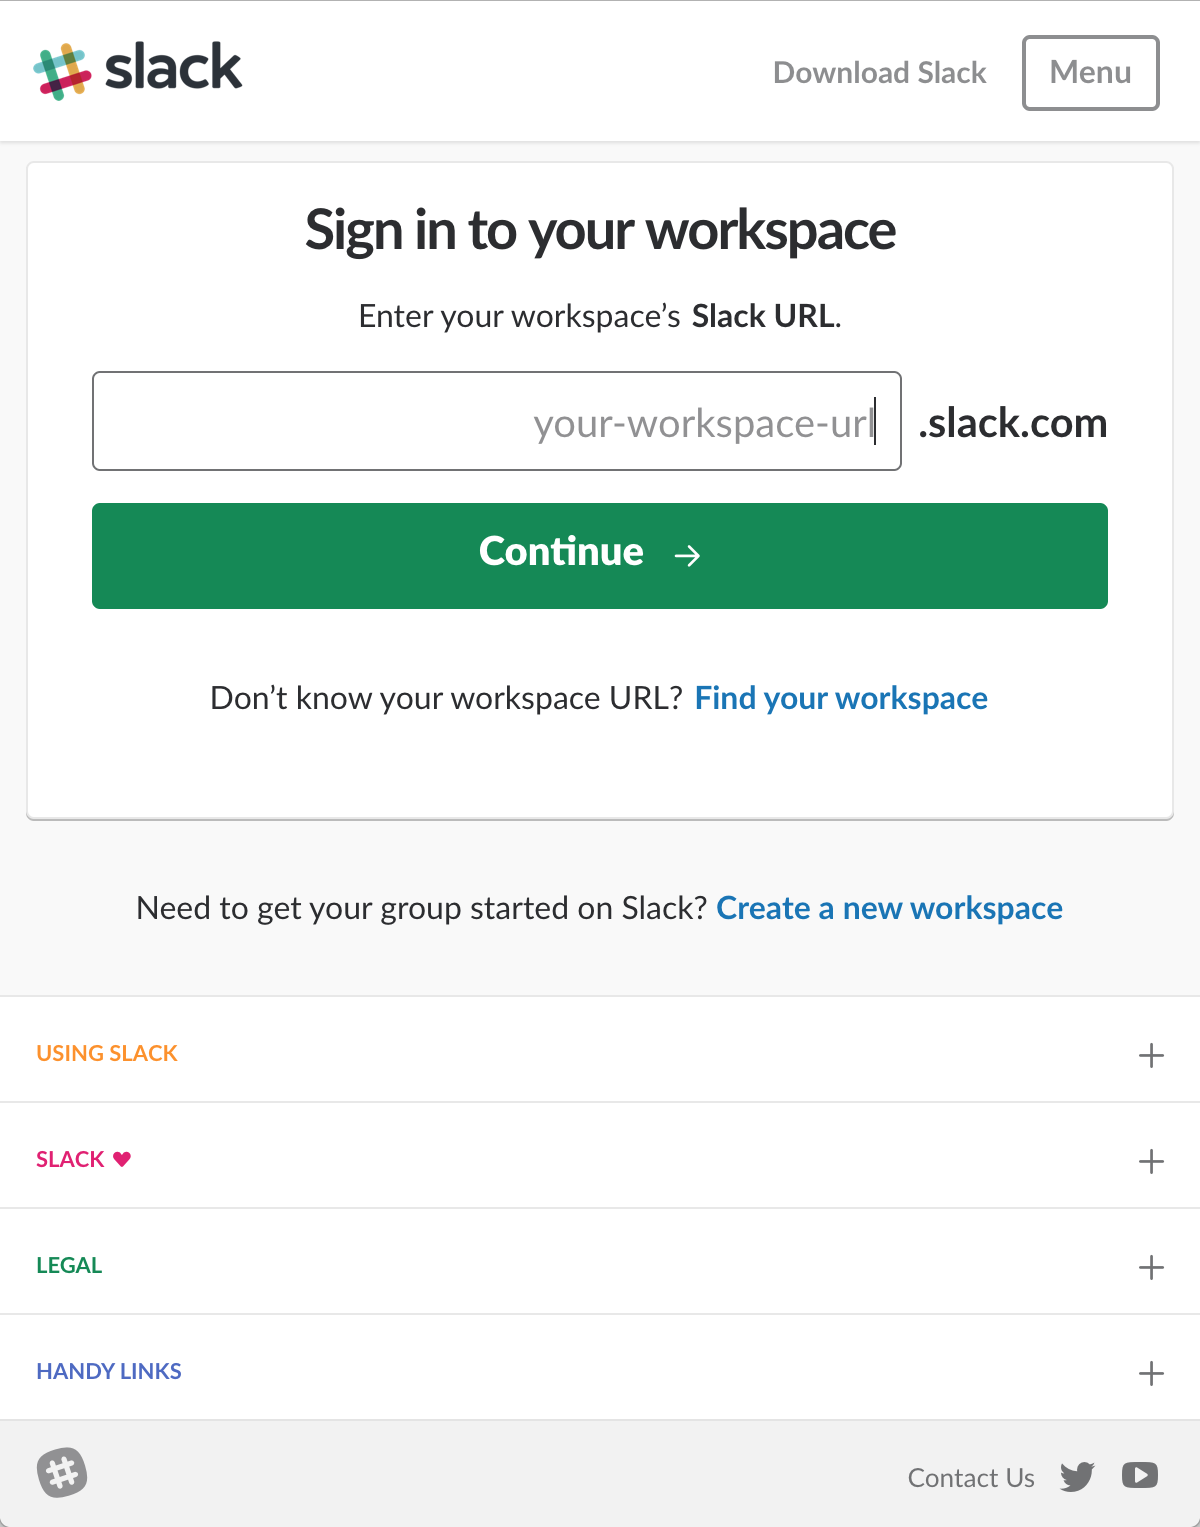This screenshot has width=1200, height=1527.
Task: Click the green Continue button
Action: coord(600,556)
